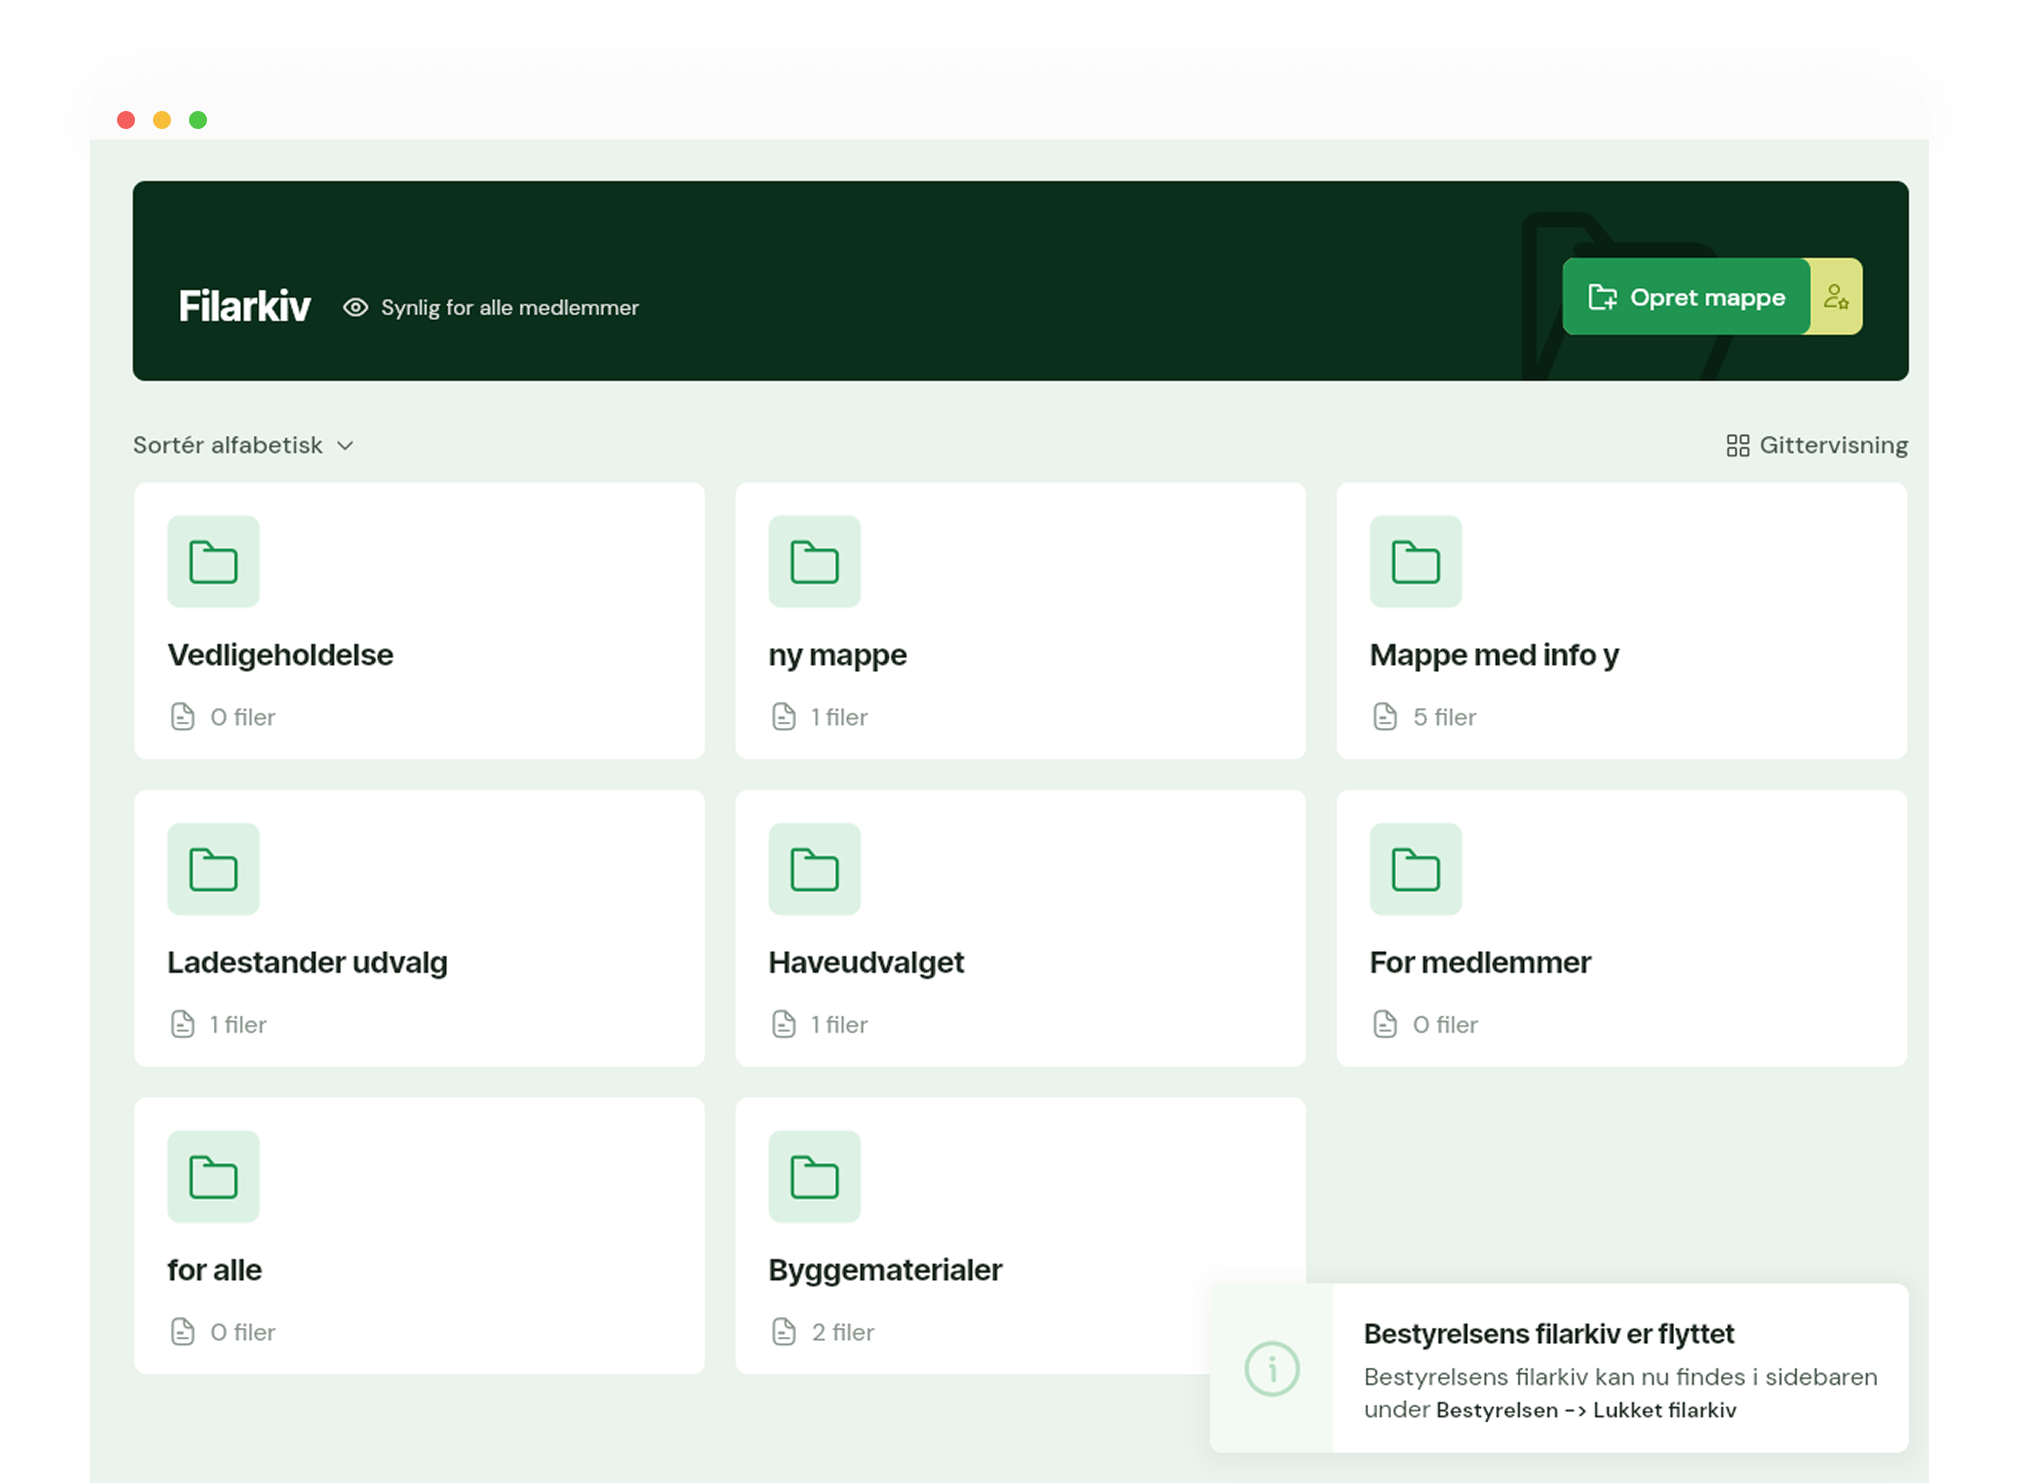Click the ny mappe folder title

(837, 655)
